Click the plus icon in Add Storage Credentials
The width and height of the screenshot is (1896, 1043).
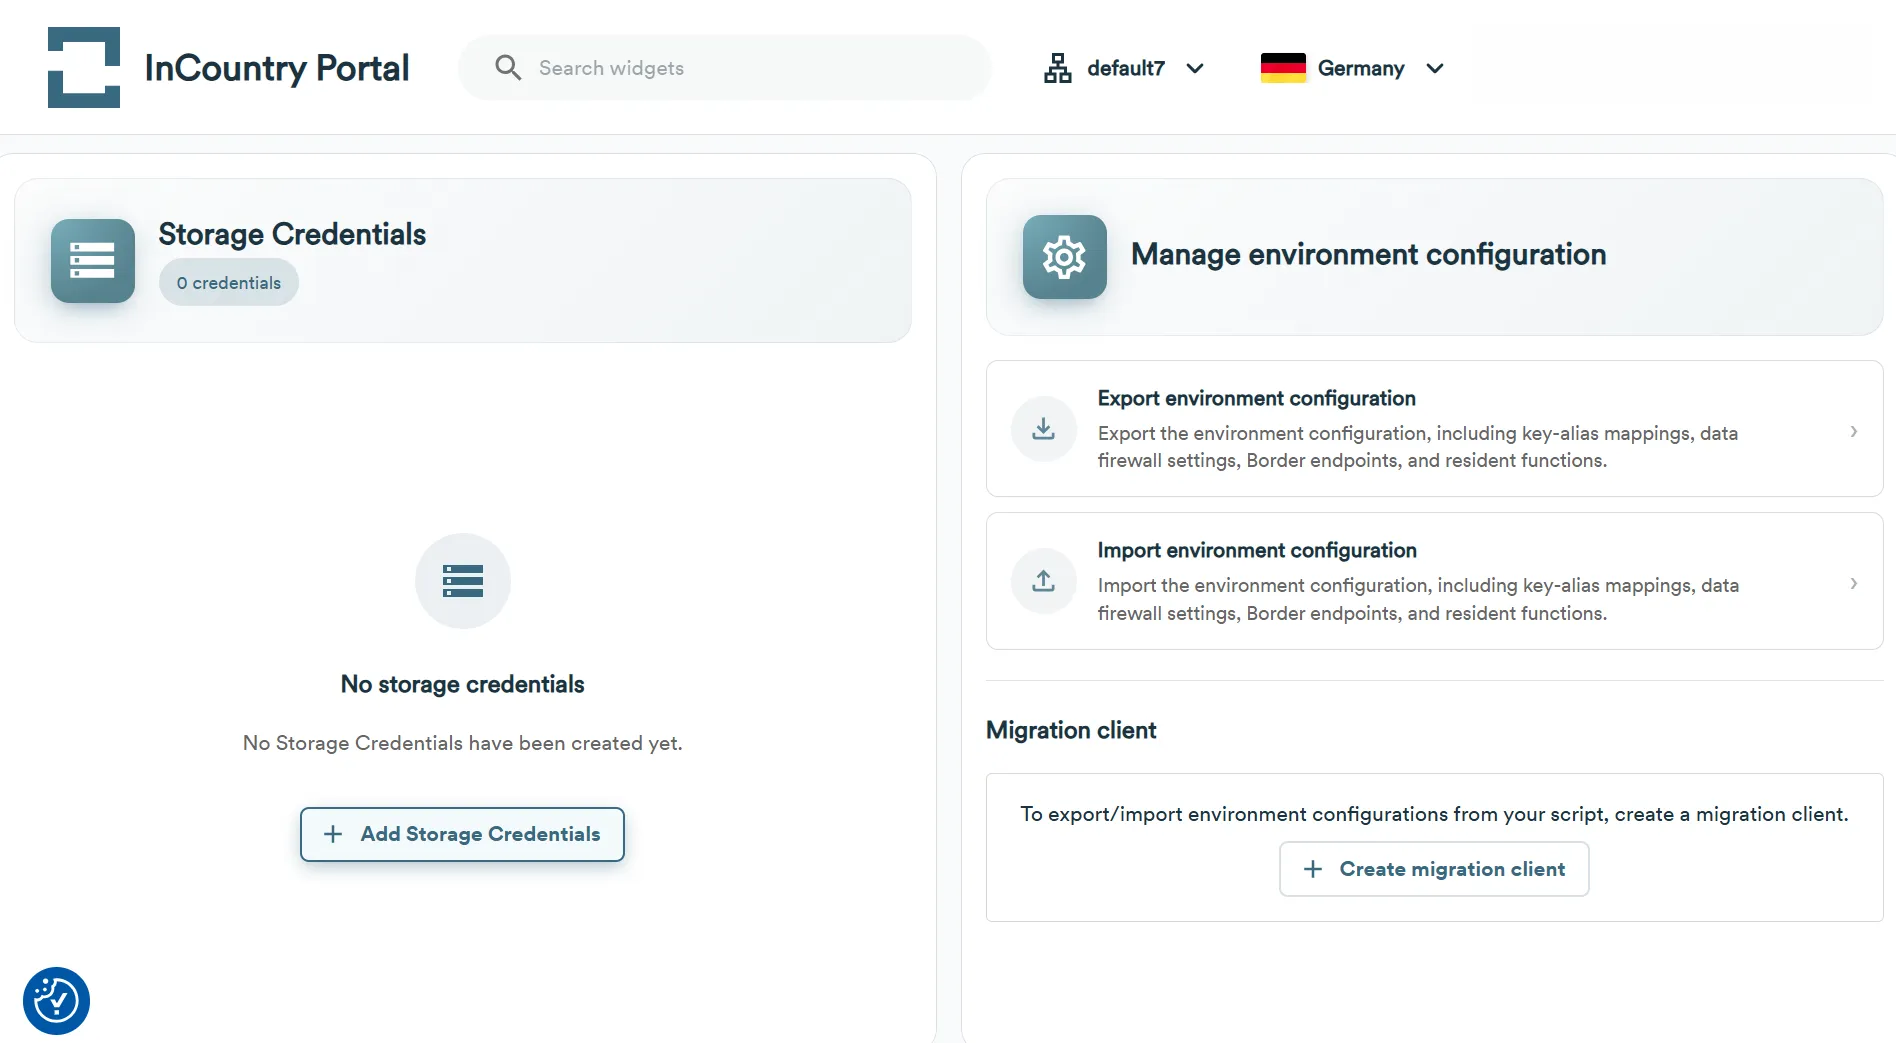[x=333, y=834]
